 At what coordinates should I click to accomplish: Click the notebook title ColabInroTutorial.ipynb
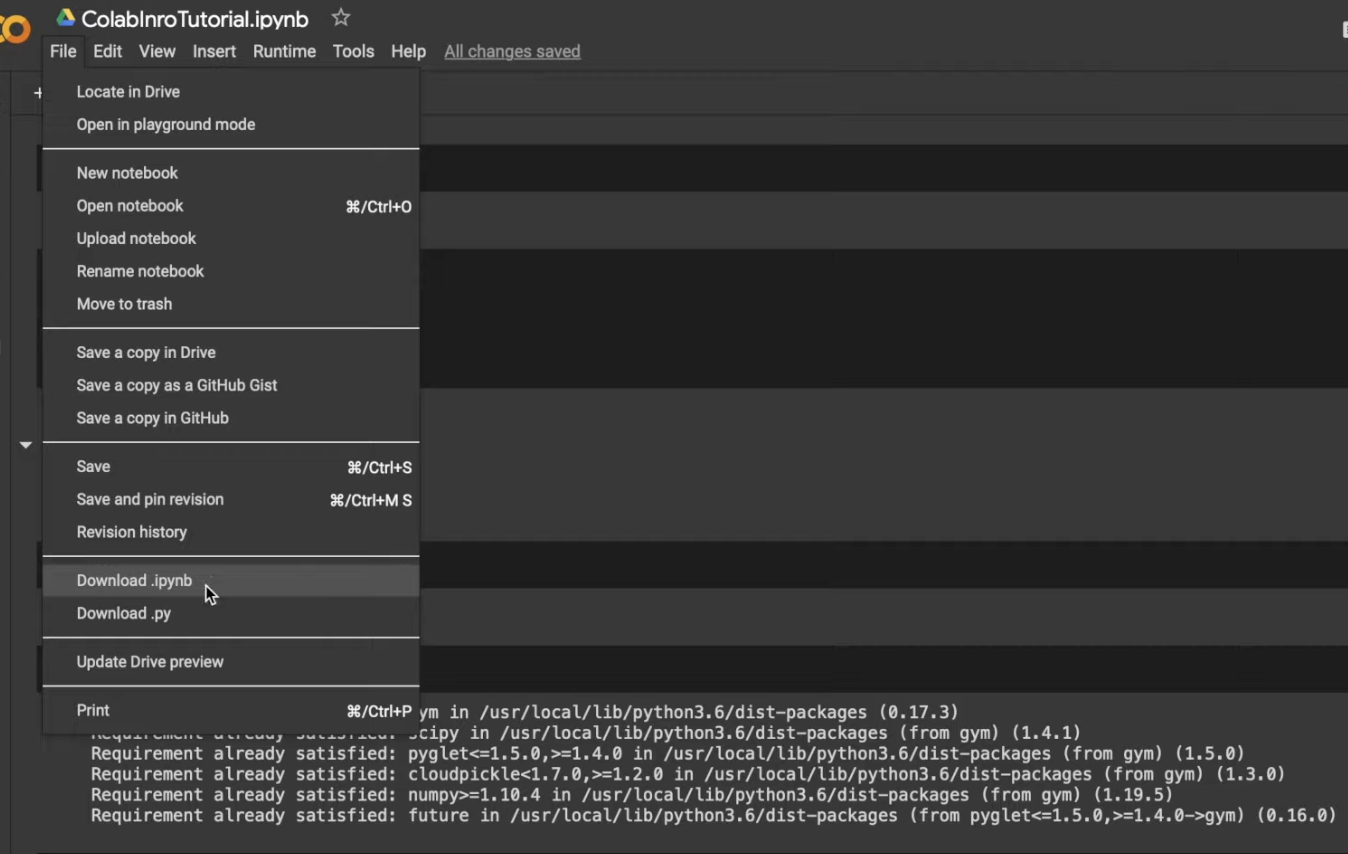click(x=195, y=18)
